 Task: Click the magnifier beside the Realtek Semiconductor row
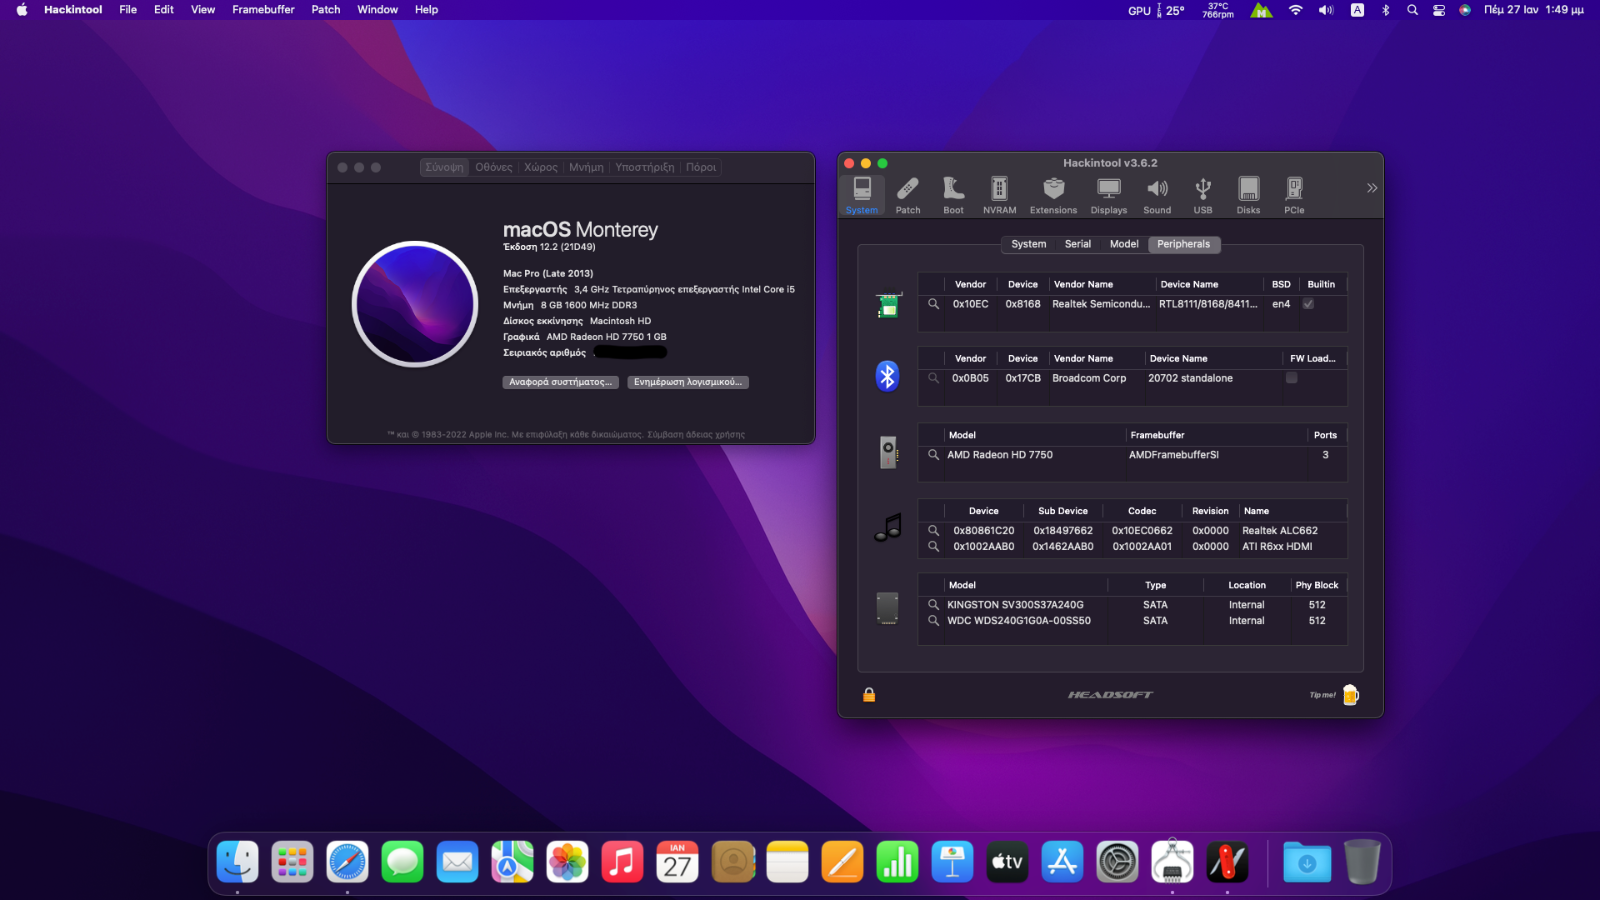point(933,304)
